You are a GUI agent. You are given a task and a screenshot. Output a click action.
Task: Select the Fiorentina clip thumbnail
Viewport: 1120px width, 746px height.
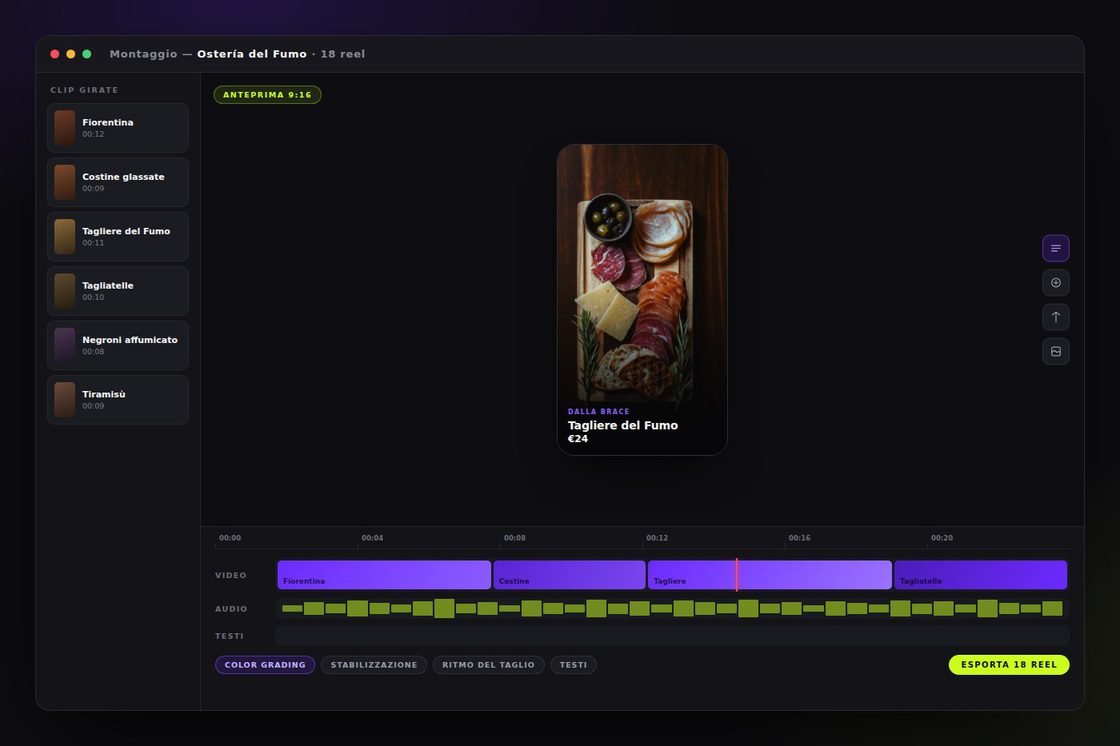click(65, 128)
